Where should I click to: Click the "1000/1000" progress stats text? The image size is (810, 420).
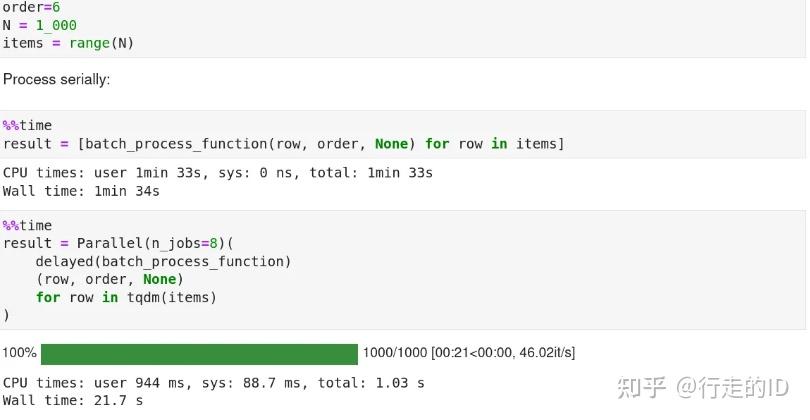point(394,353)
